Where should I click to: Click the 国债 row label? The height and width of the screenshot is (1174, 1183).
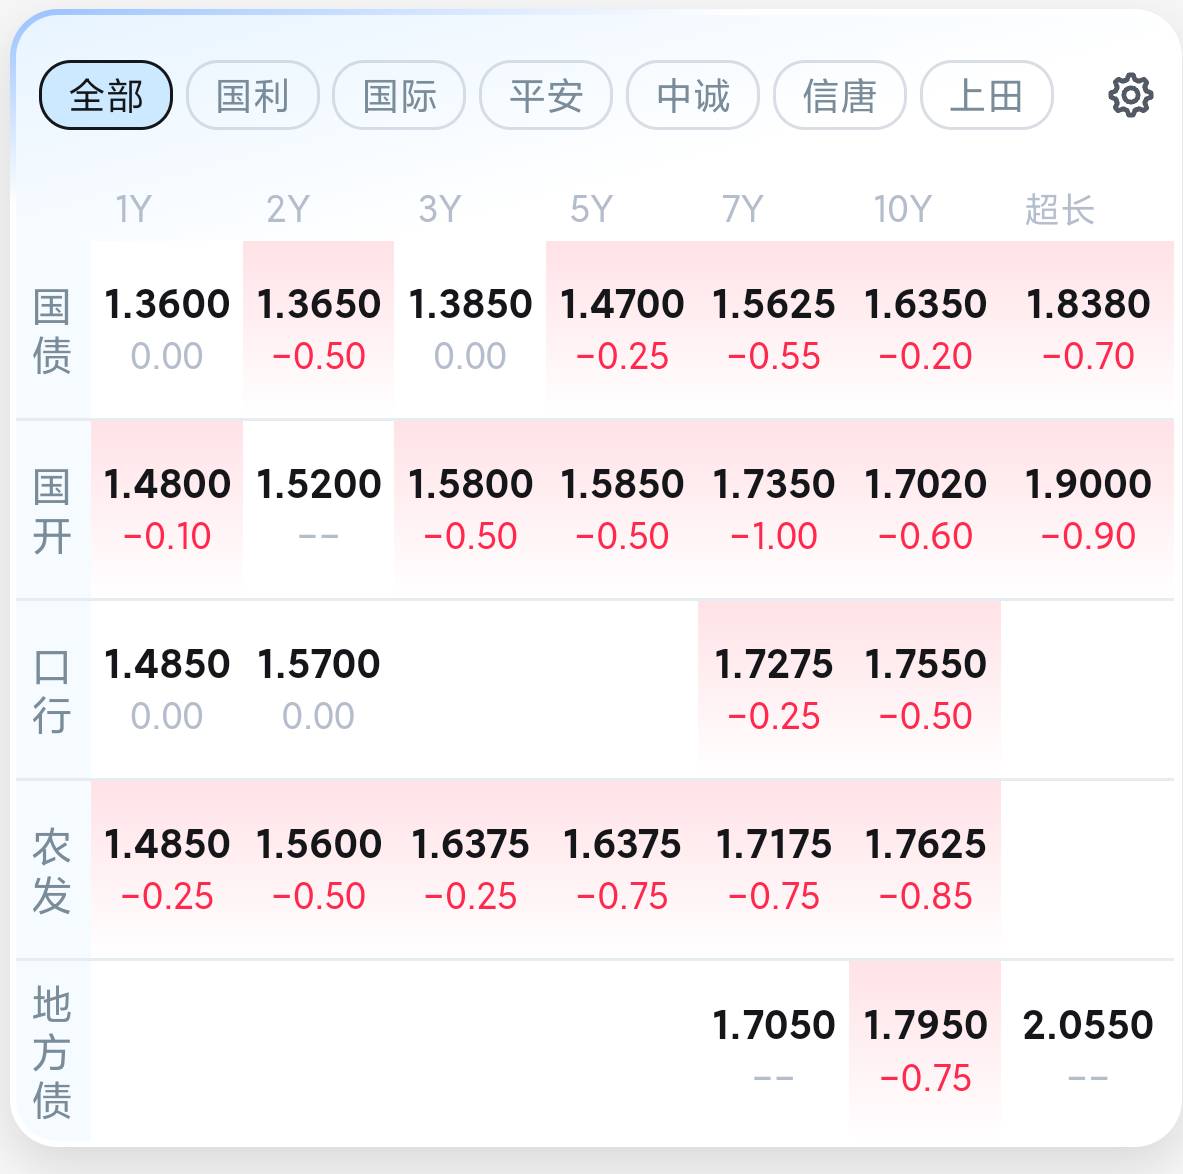pos(52,330)
